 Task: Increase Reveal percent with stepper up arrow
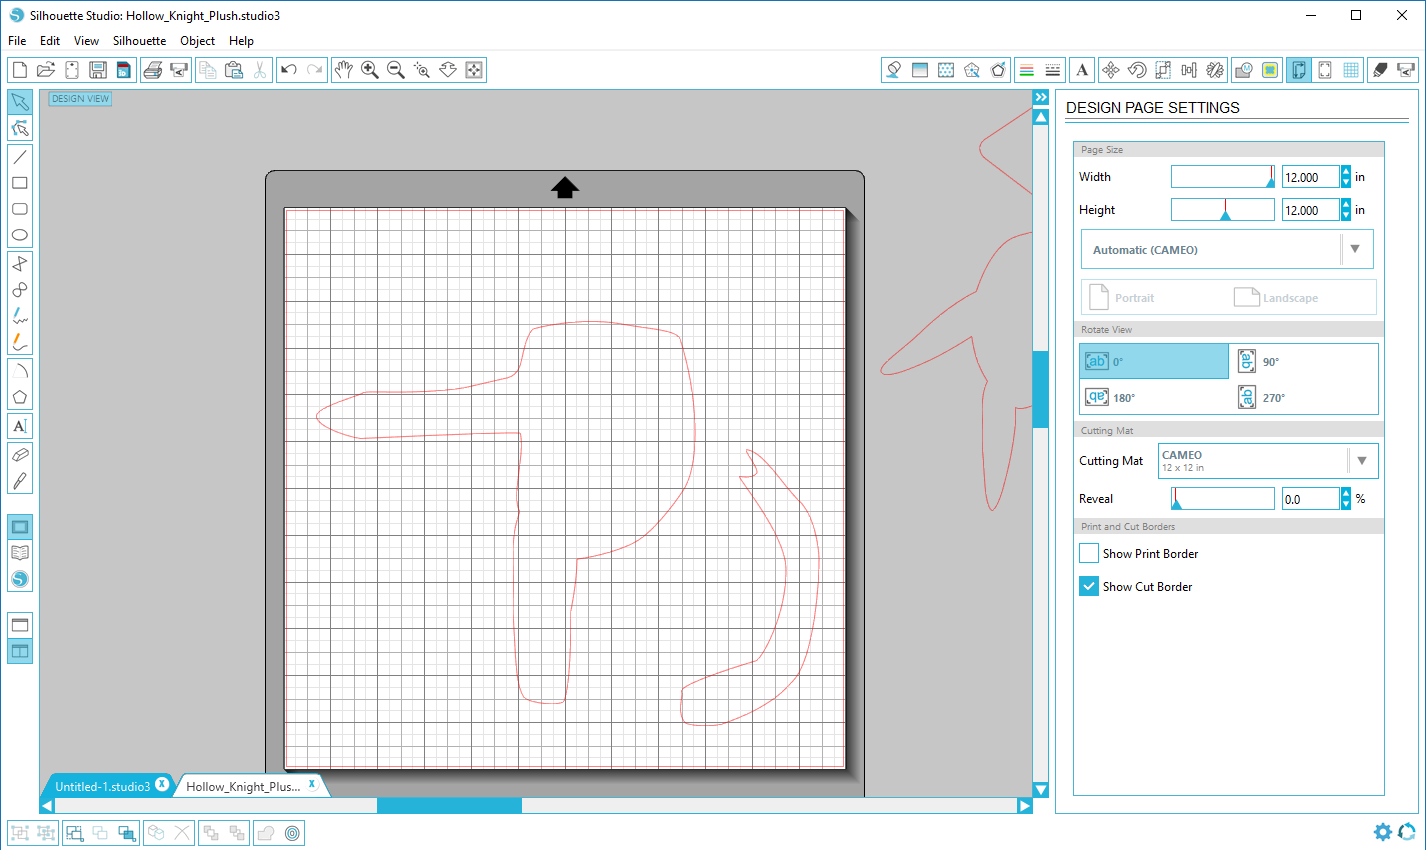(x=1346, y=493)
